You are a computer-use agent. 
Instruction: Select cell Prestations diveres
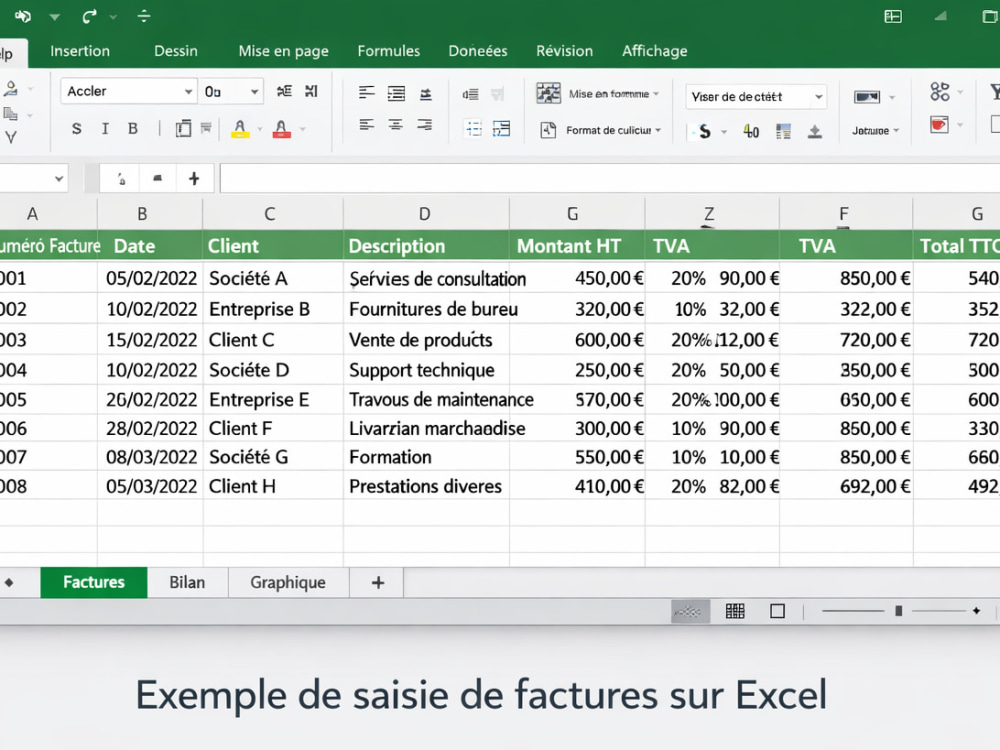click(x=426, y=486)
